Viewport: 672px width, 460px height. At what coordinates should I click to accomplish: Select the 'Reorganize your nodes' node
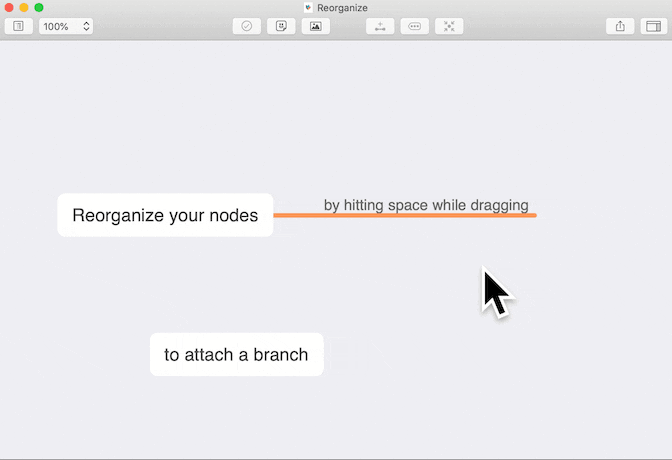click(x=165, y=215)
